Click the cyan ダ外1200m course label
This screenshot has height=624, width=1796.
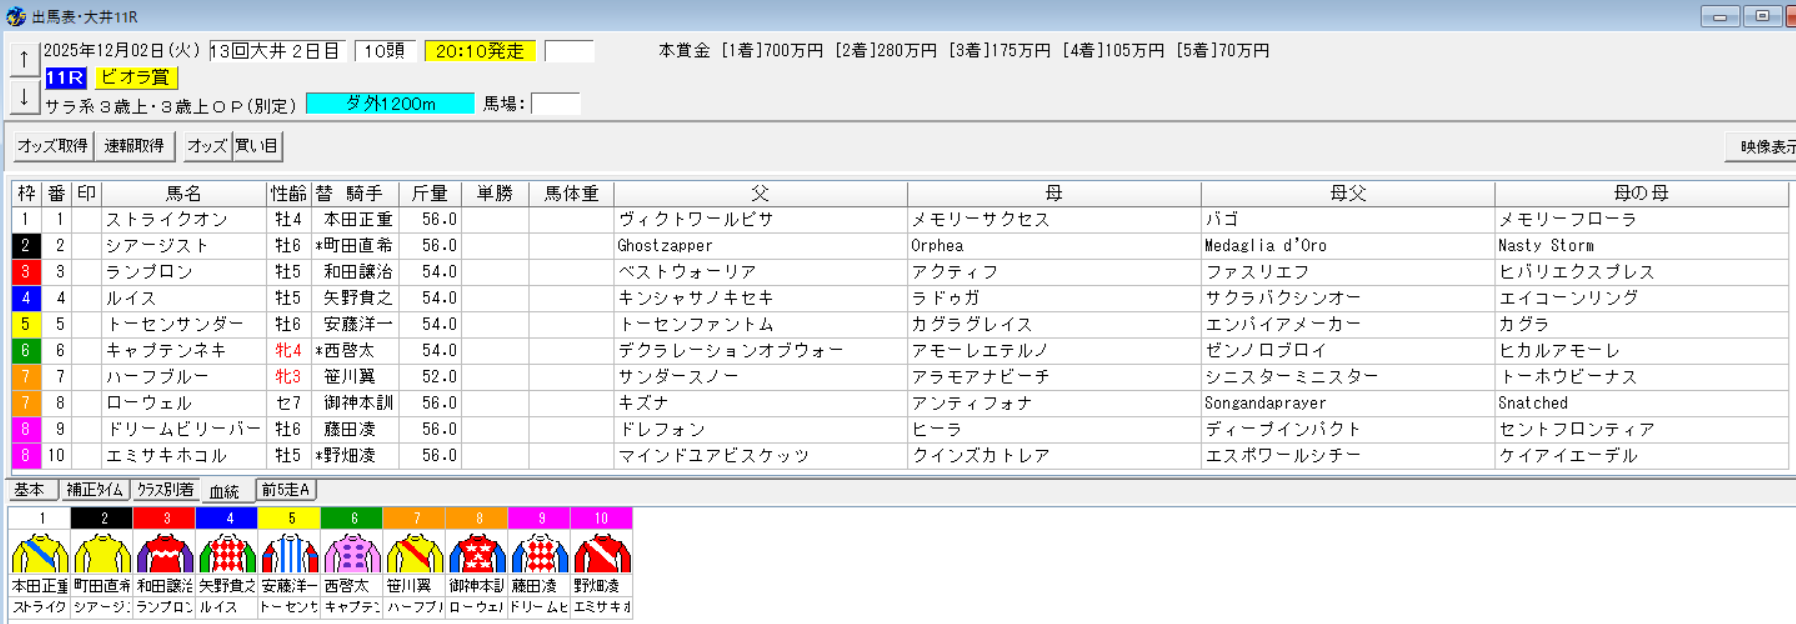coord(390,104)
